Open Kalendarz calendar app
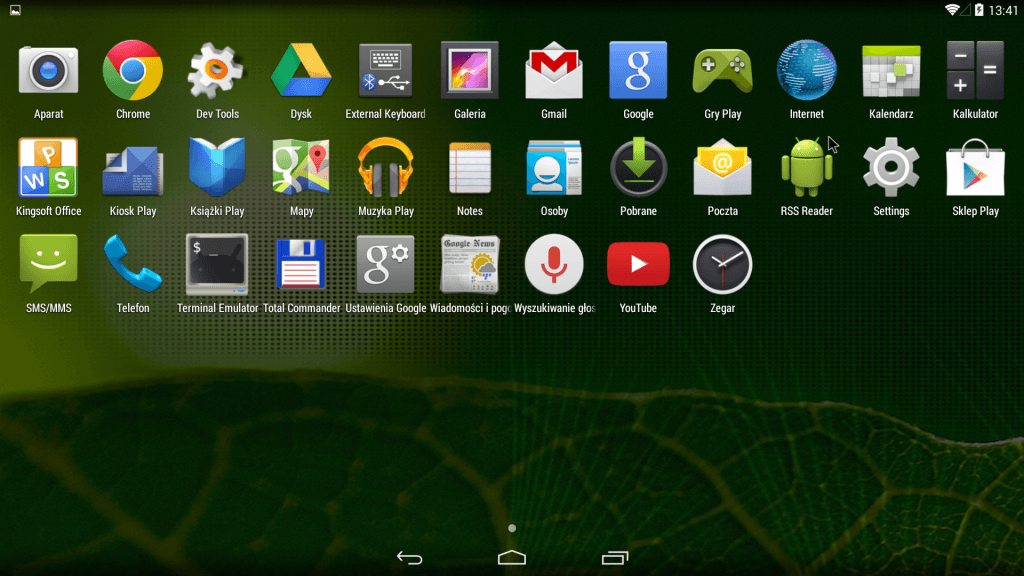The image size is (1024, 576). [891, 71]
